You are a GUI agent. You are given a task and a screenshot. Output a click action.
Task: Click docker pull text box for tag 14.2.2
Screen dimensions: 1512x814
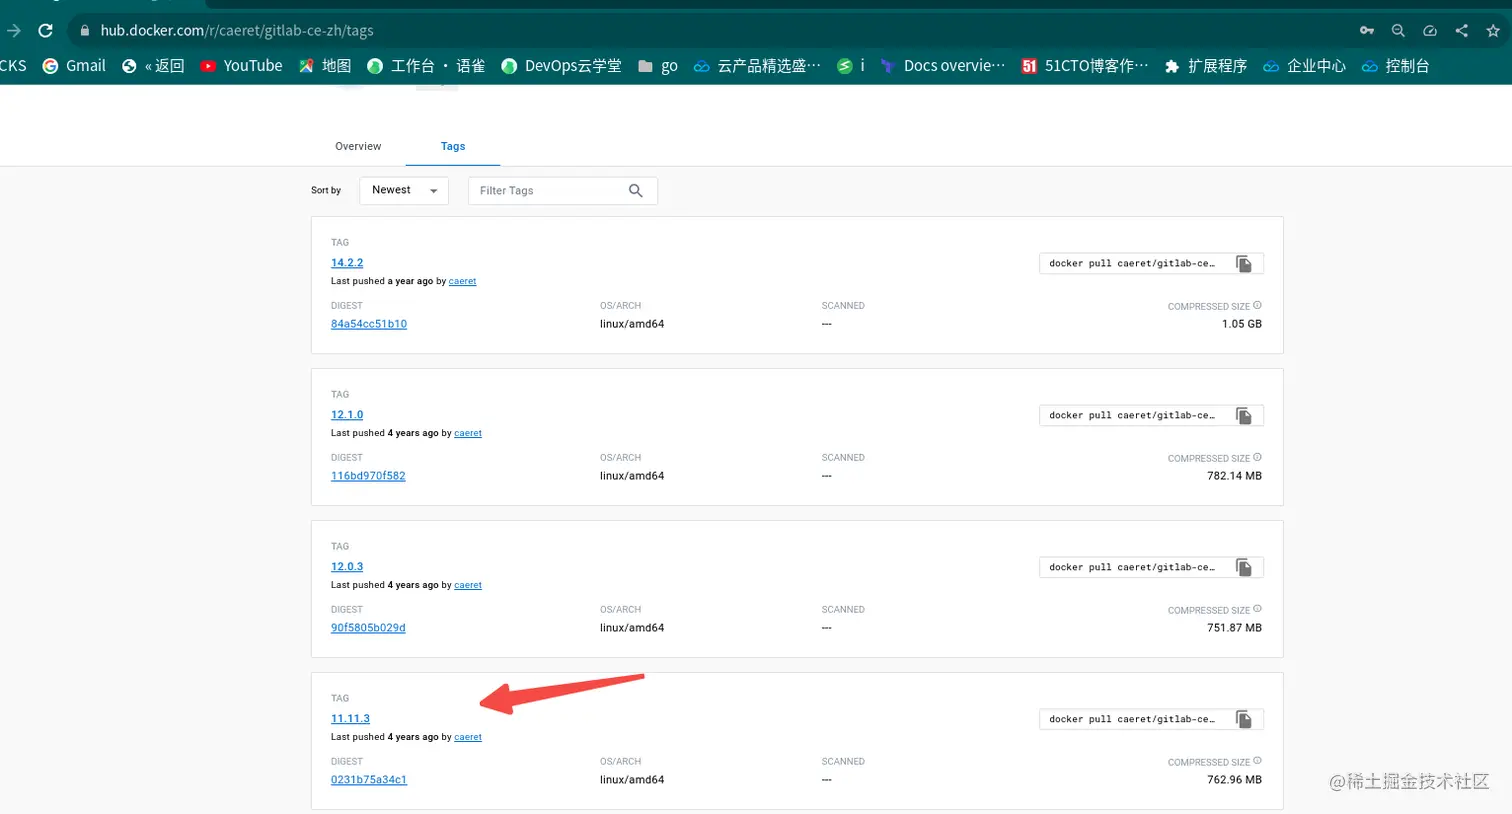(1132, 264)
